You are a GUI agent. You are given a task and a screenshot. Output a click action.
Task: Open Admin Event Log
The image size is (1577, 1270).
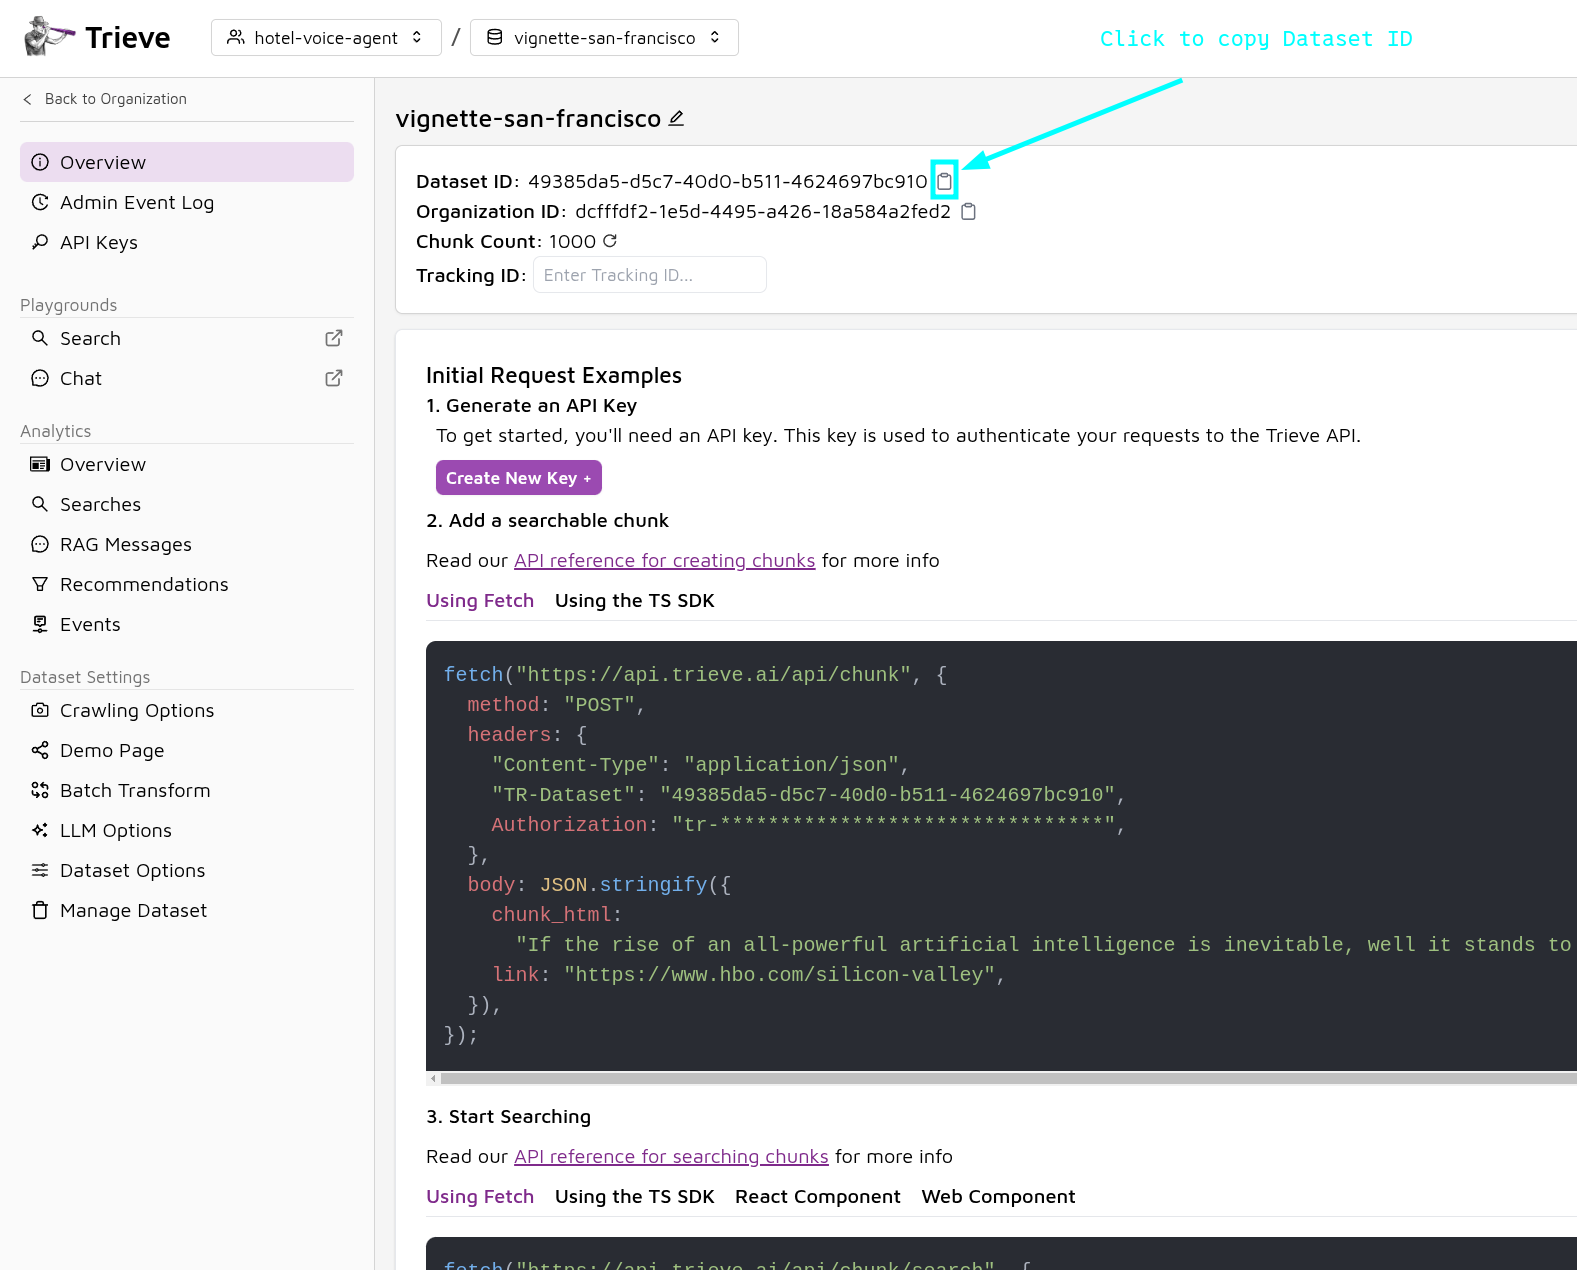pos(187,202)
